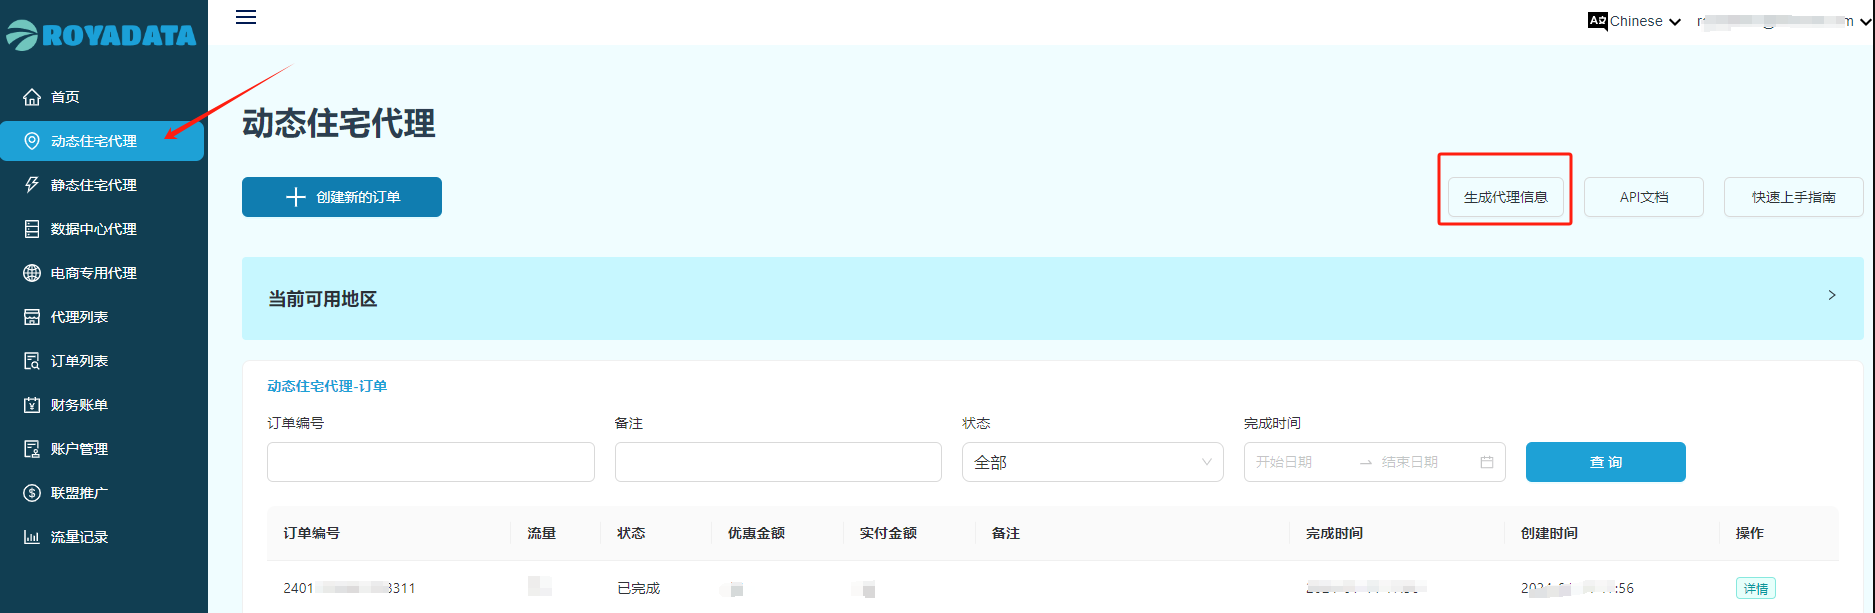The image size is (1875, 613).
Task: Click the account icon for 账户管理
Action: [32, 449]
